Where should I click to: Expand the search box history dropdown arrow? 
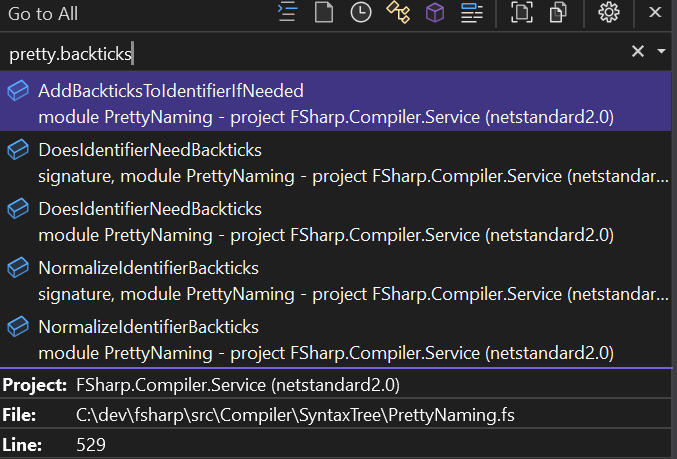(661, 52)
